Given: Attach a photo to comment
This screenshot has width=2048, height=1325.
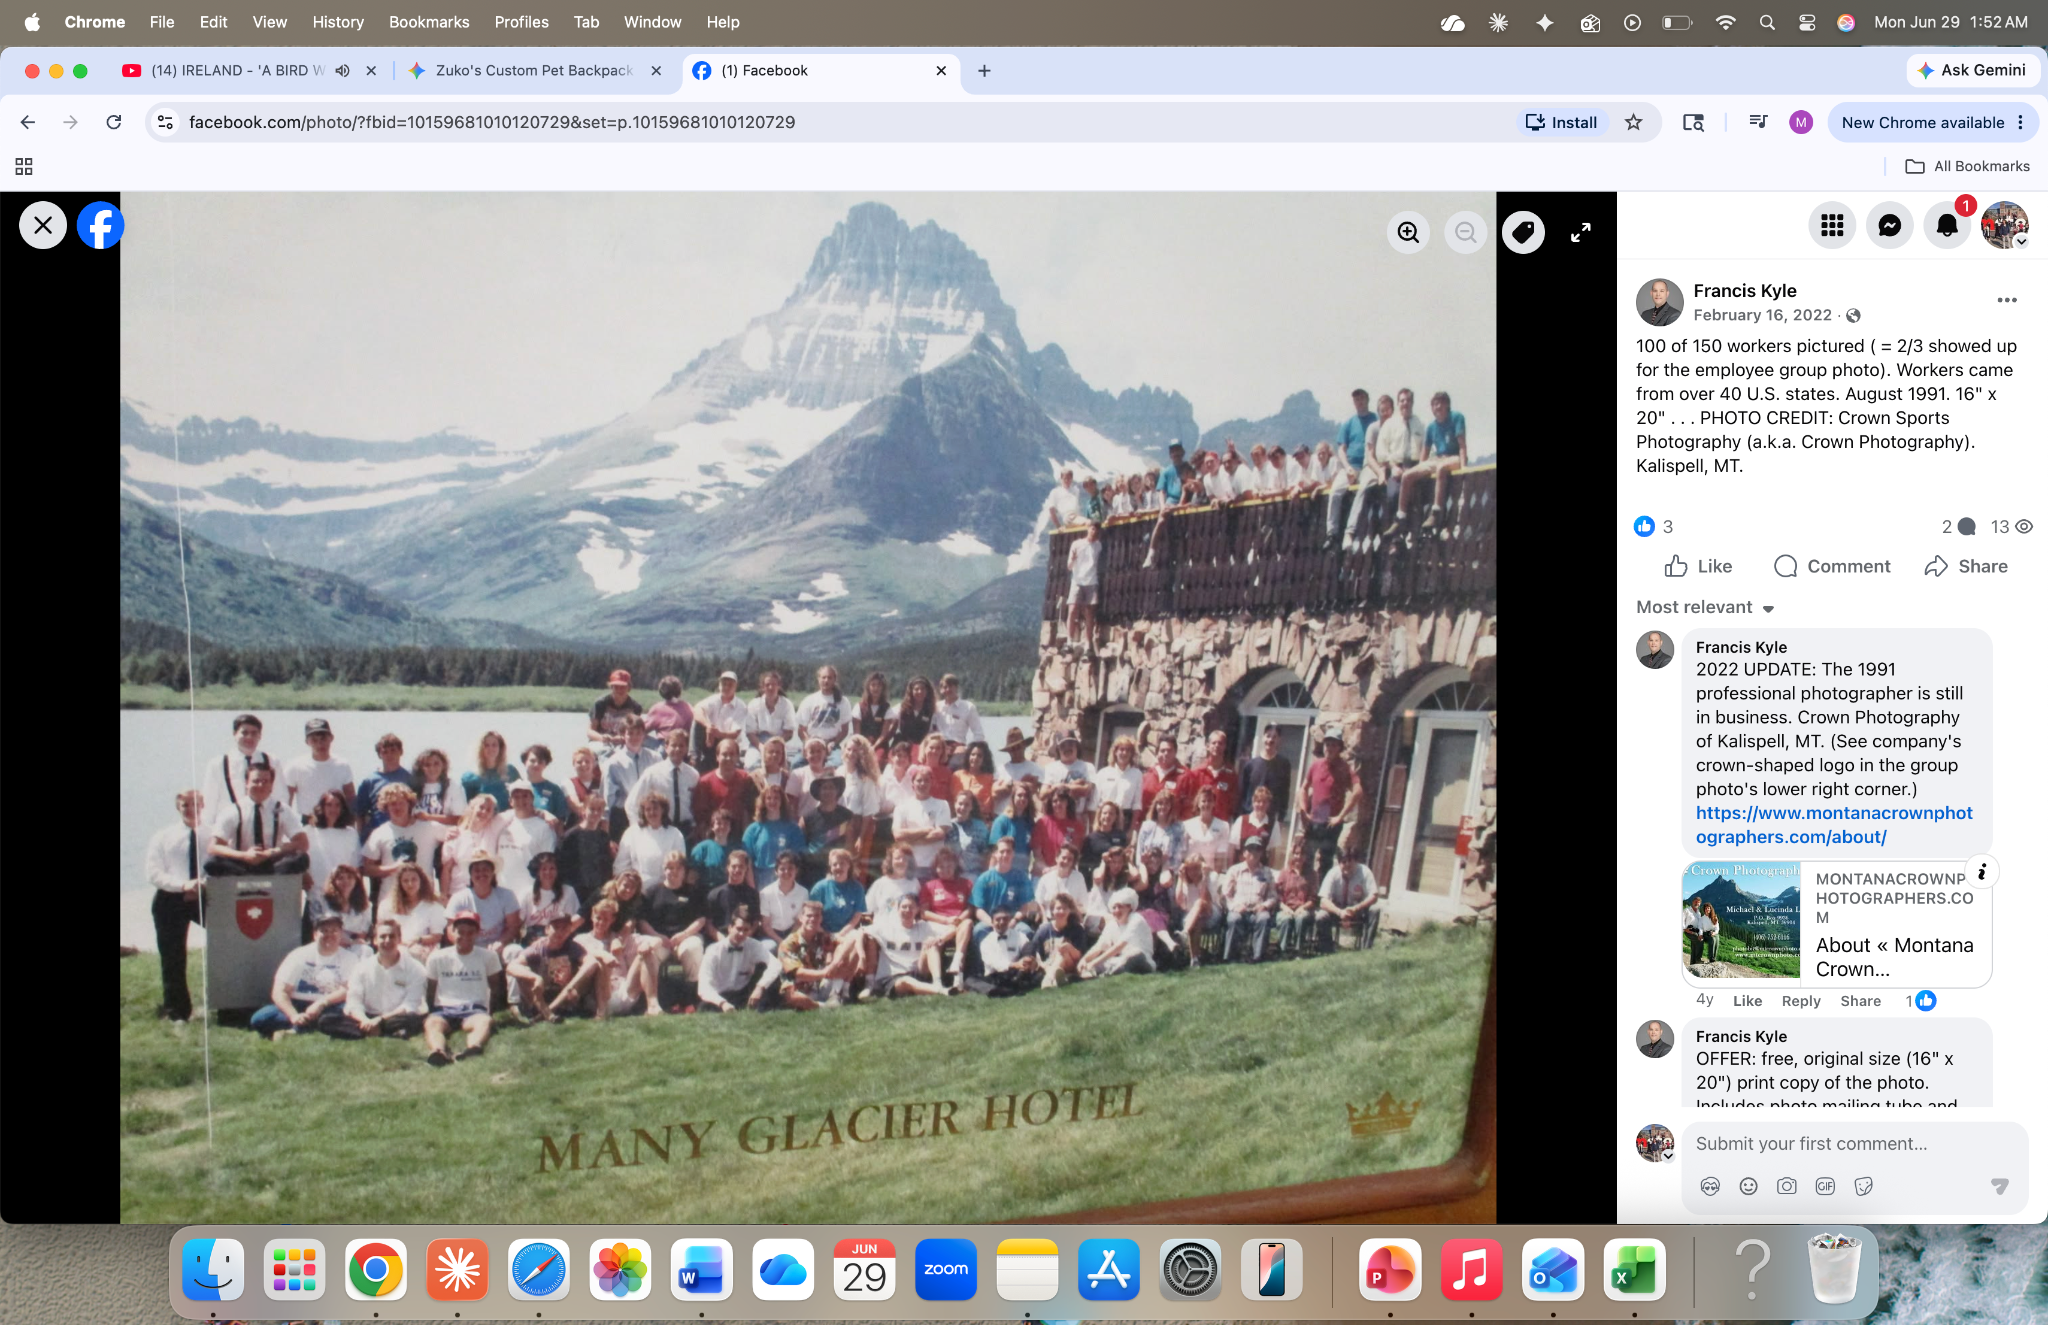Looking at the screenshot, I should [x=1786, y=1186].
